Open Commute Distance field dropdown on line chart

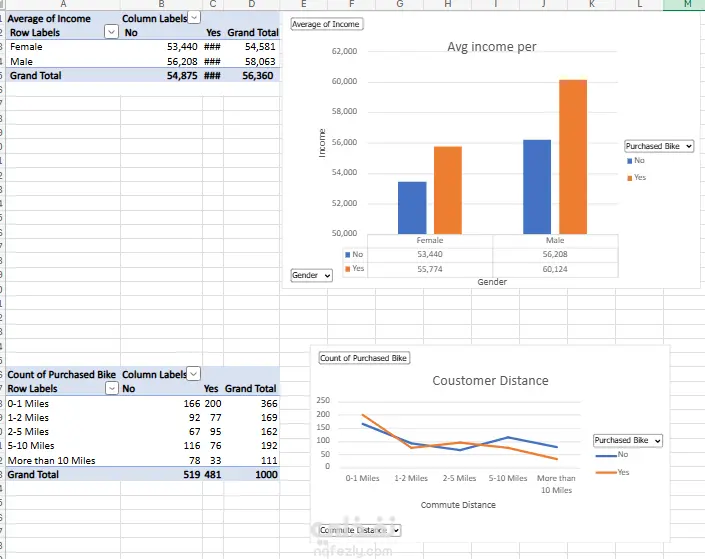pyautogui.click(x=360, y=530)
